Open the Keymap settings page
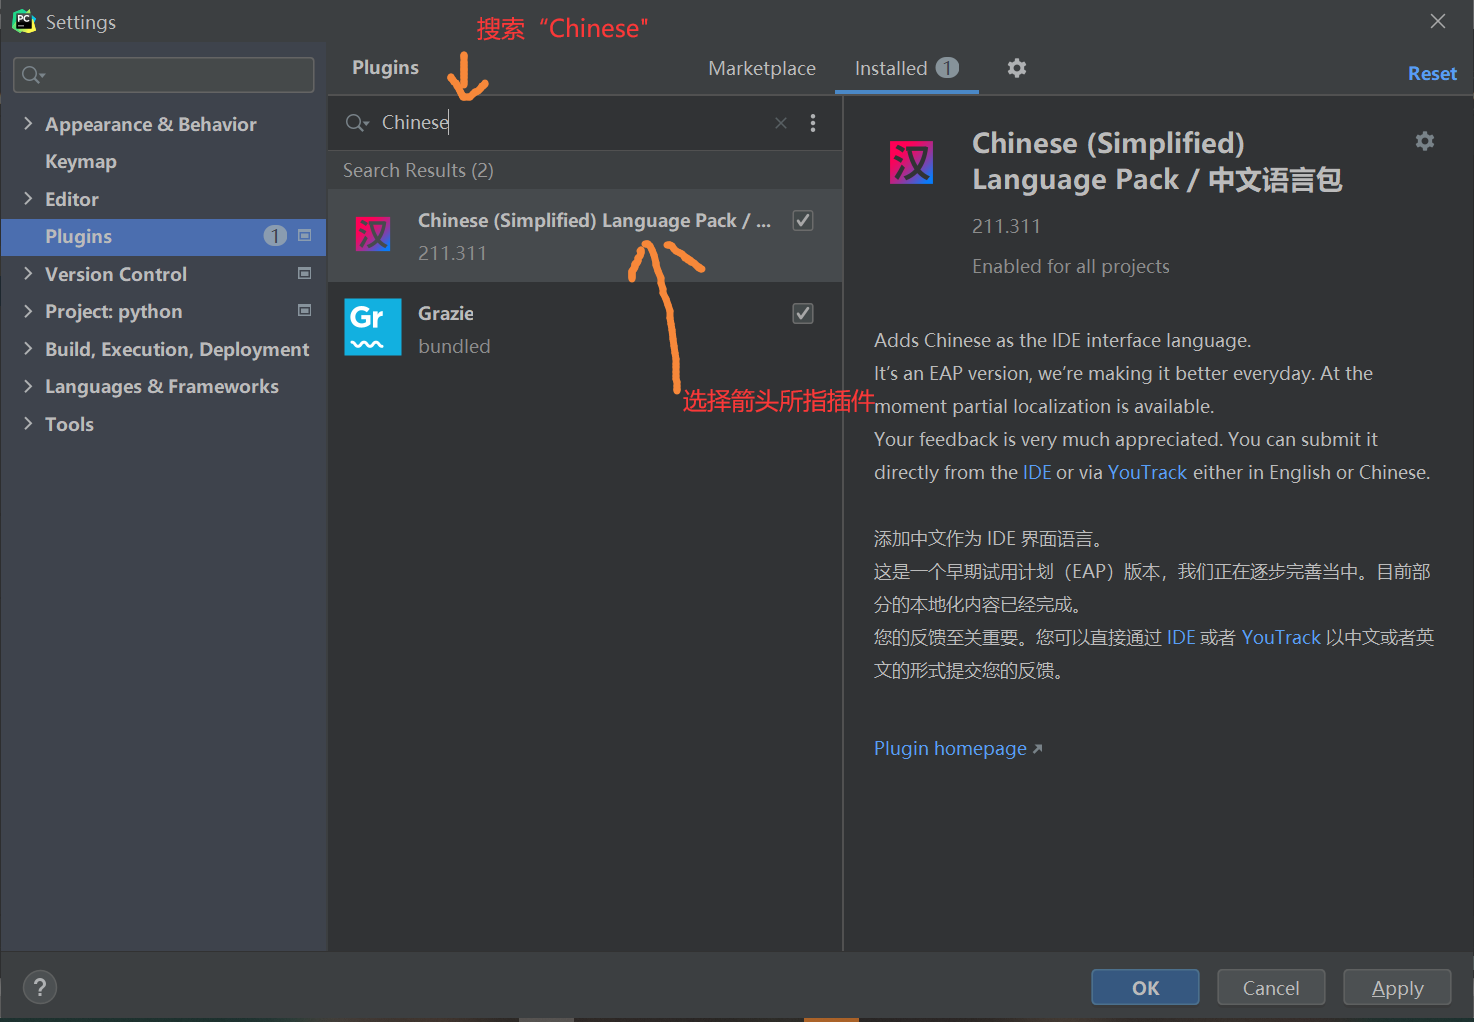Screen dimensions: 1474x1022 click(81, 162)
